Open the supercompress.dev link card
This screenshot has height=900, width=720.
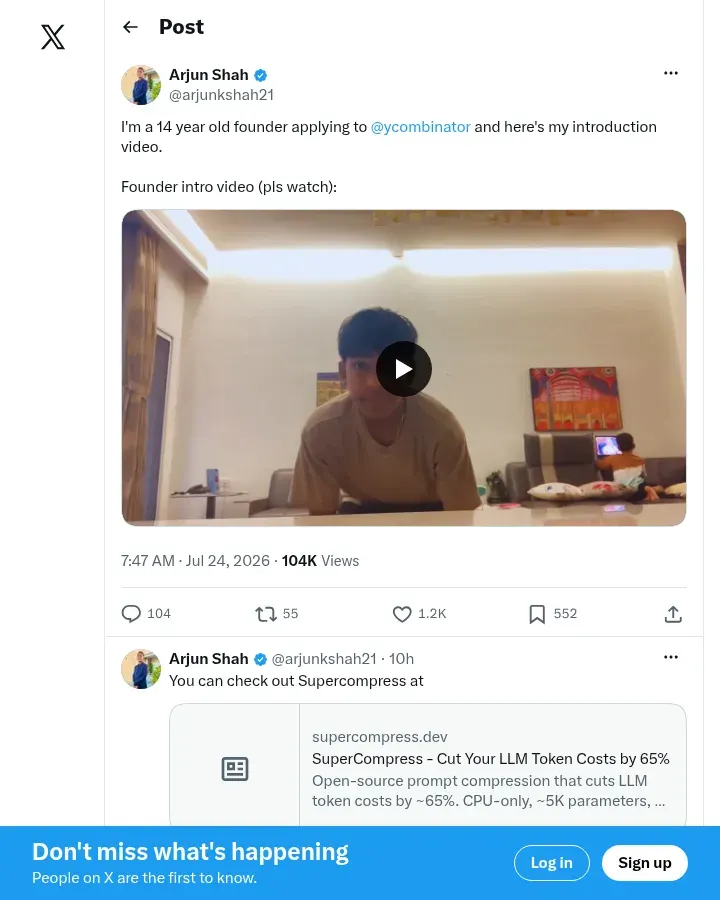tap(428, 765)
